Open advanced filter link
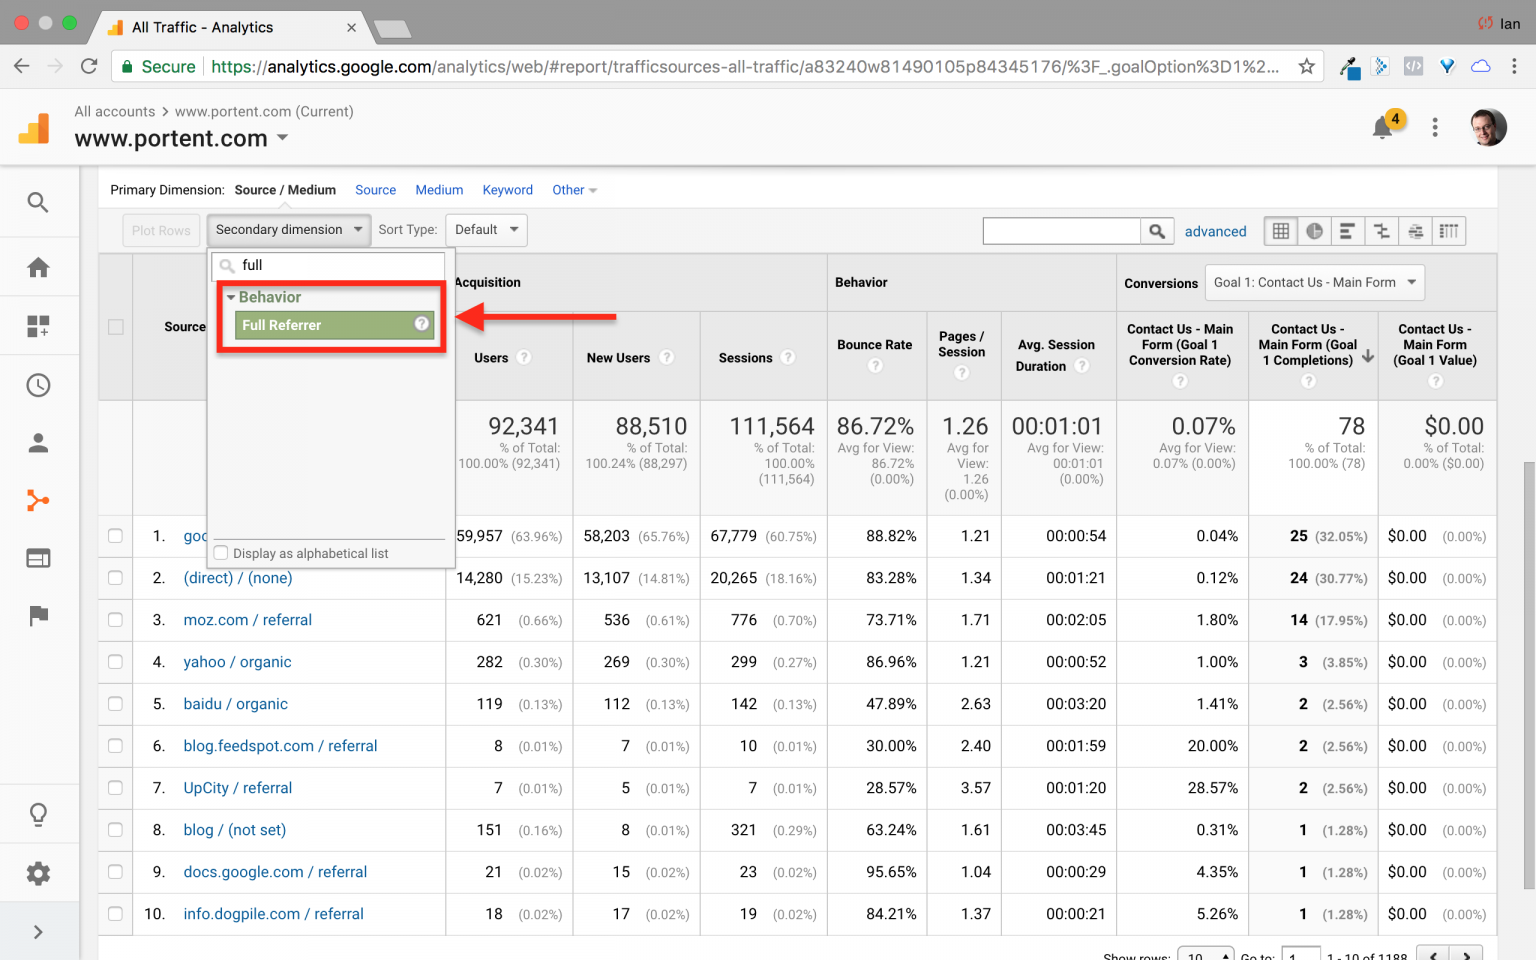 coord(1215,231)
